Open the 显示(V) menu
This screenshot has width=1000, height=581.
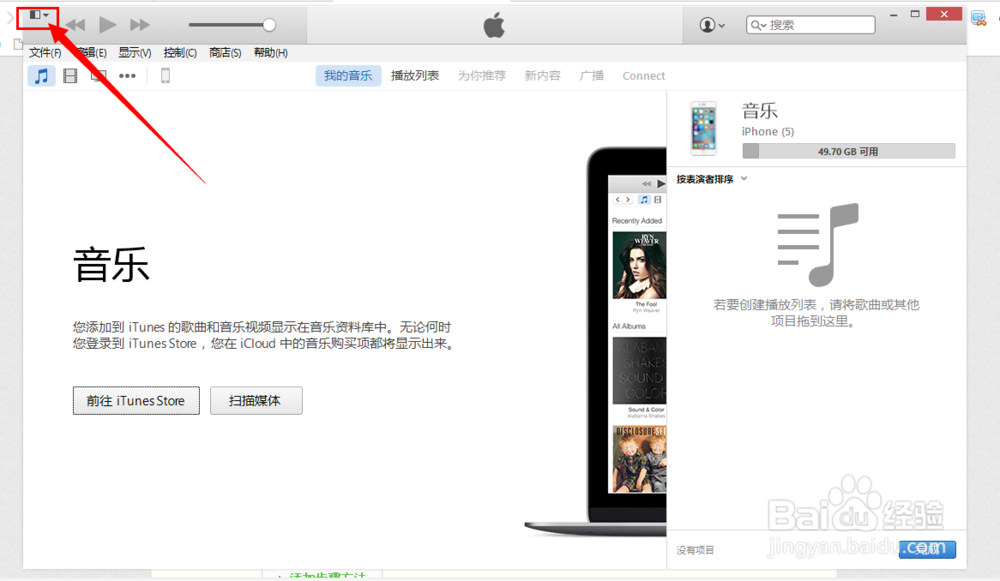pos(135,52)
